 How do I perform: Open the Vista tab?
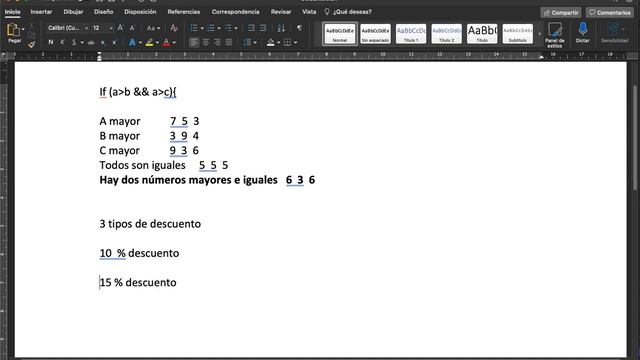309,12
